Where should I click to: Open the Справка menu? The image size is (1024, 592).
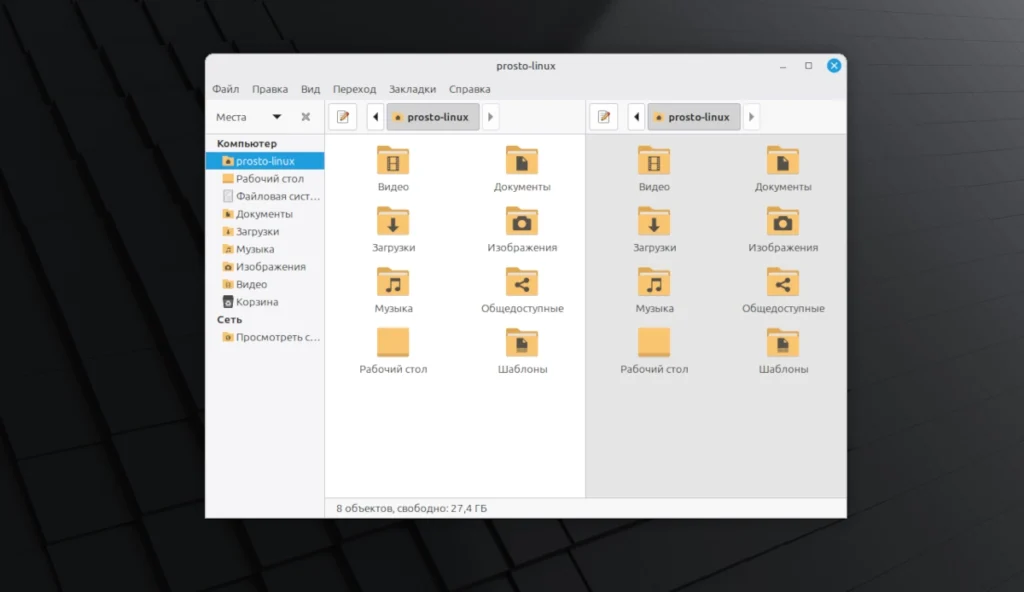pos(470,89)
